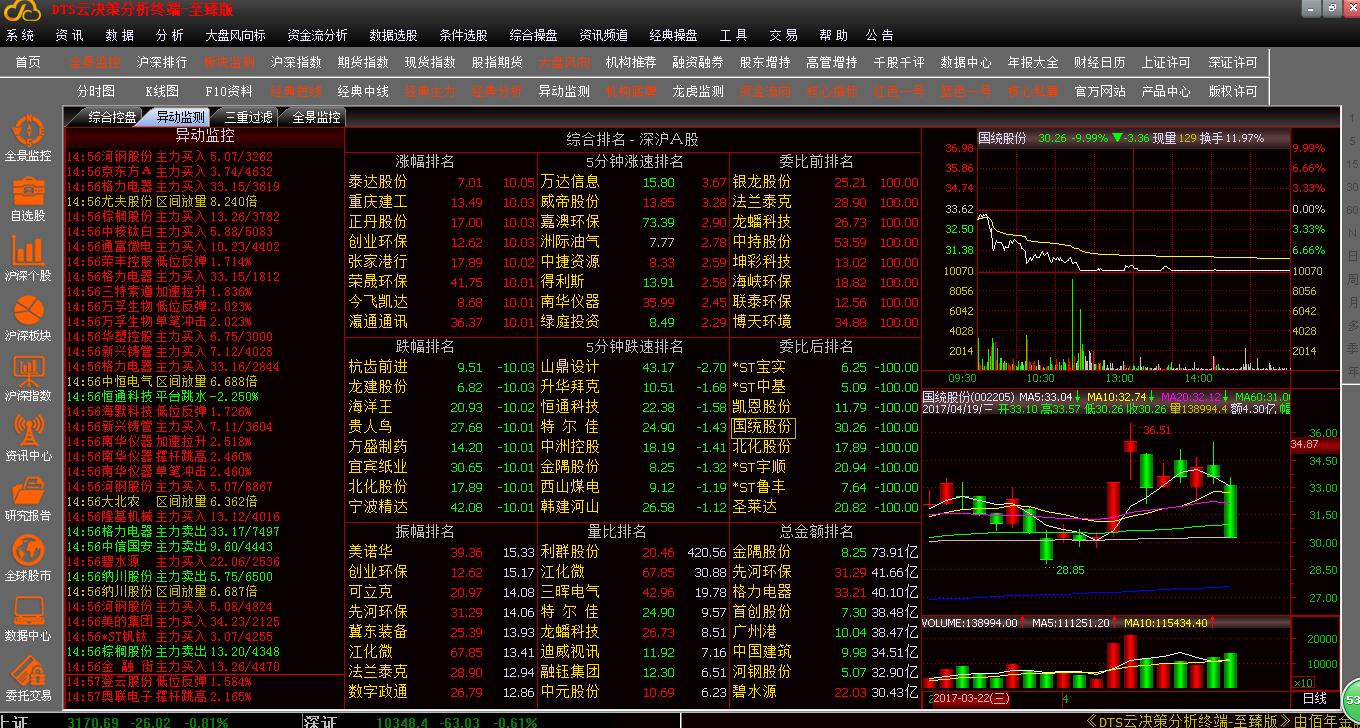
Task: Click the 财经日历 toolbar button
Action: coord(1100,62)
